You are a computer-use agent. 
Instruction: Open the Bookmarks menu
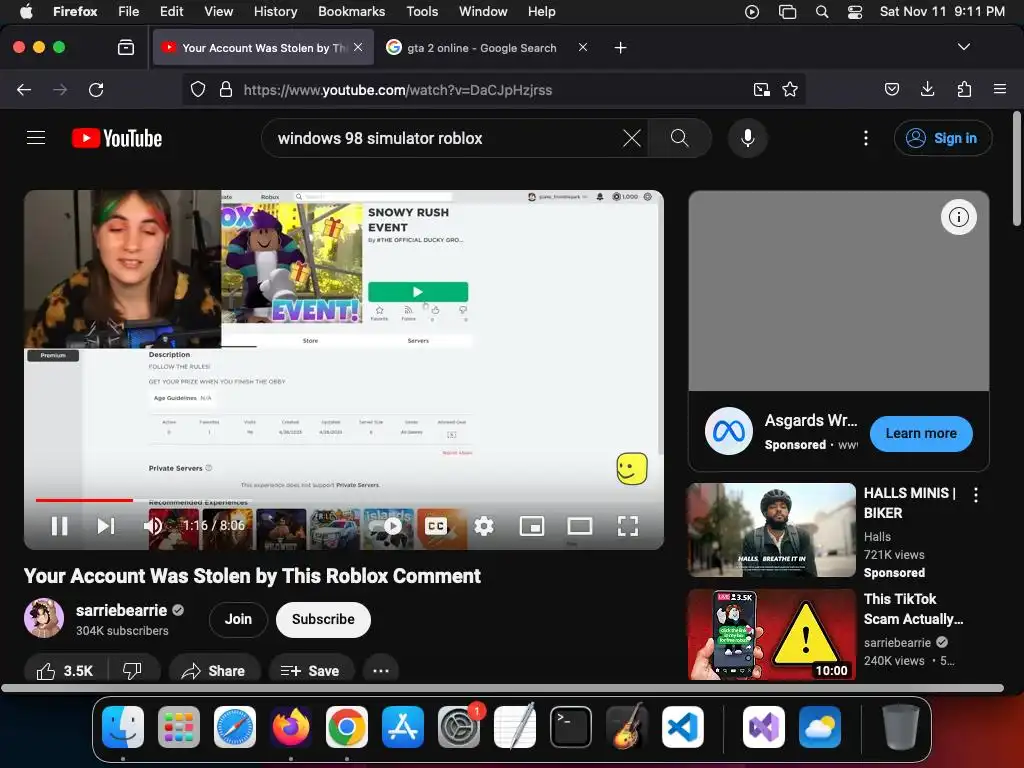pos(351,11)
